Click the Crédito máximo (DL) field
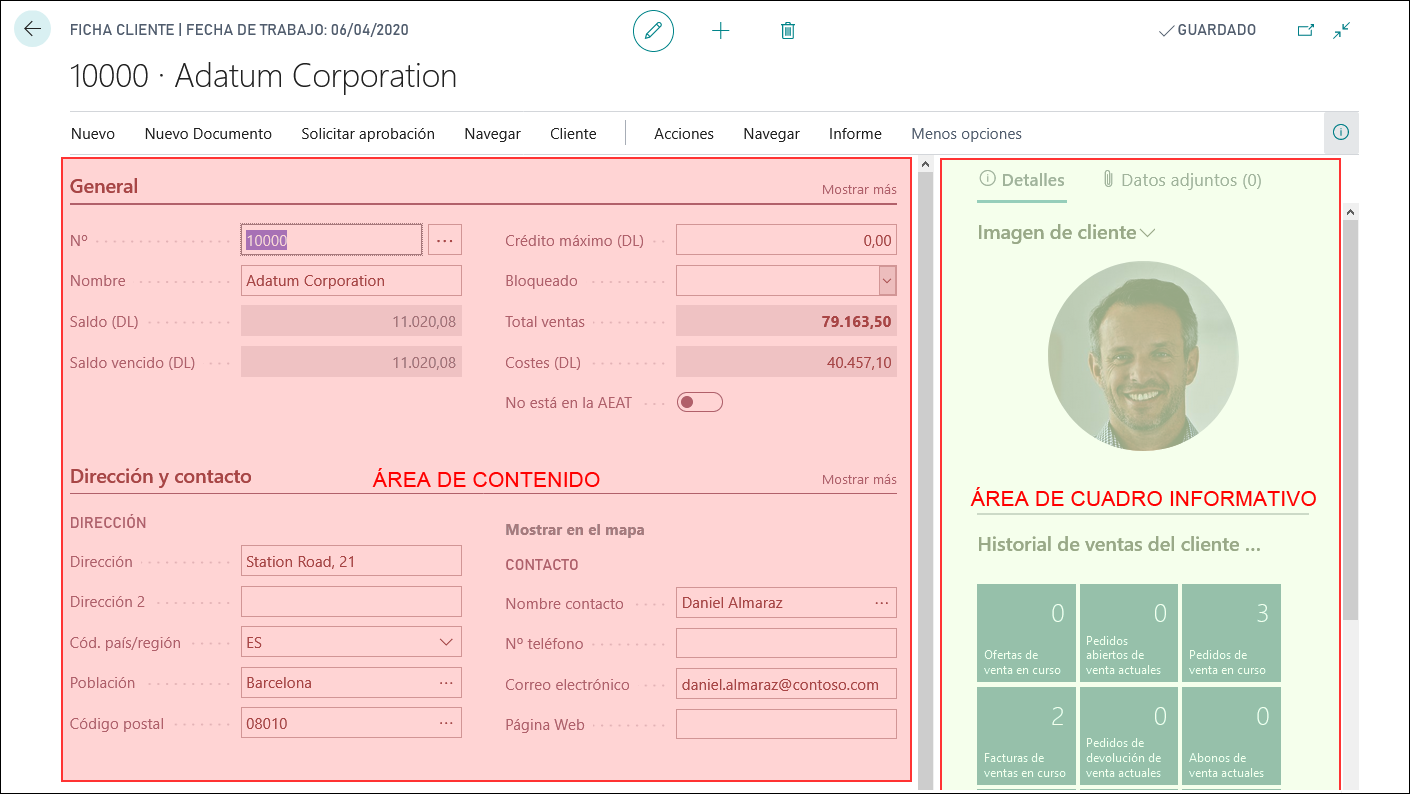 tap(786, 240)
